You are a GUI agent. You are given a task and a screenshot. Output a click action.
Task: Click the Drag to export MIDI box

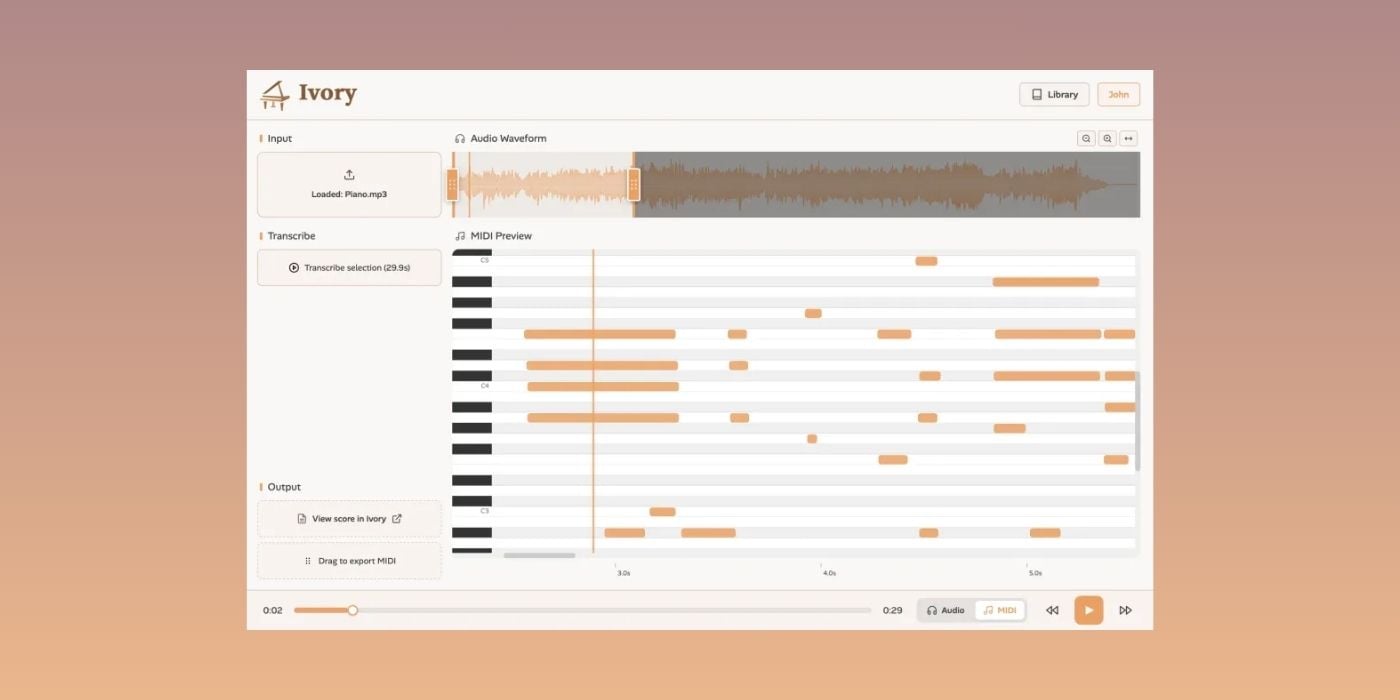click(x=349, y=561)
